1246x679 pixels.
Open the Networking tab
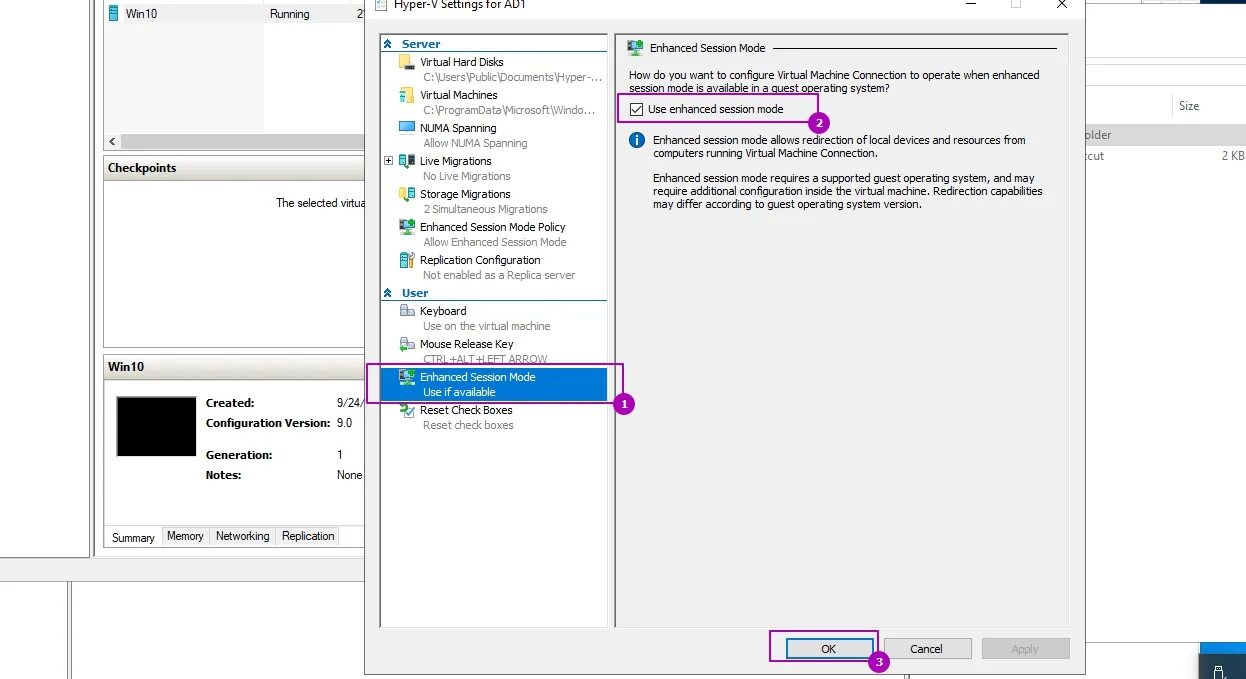tap(242, 536)
